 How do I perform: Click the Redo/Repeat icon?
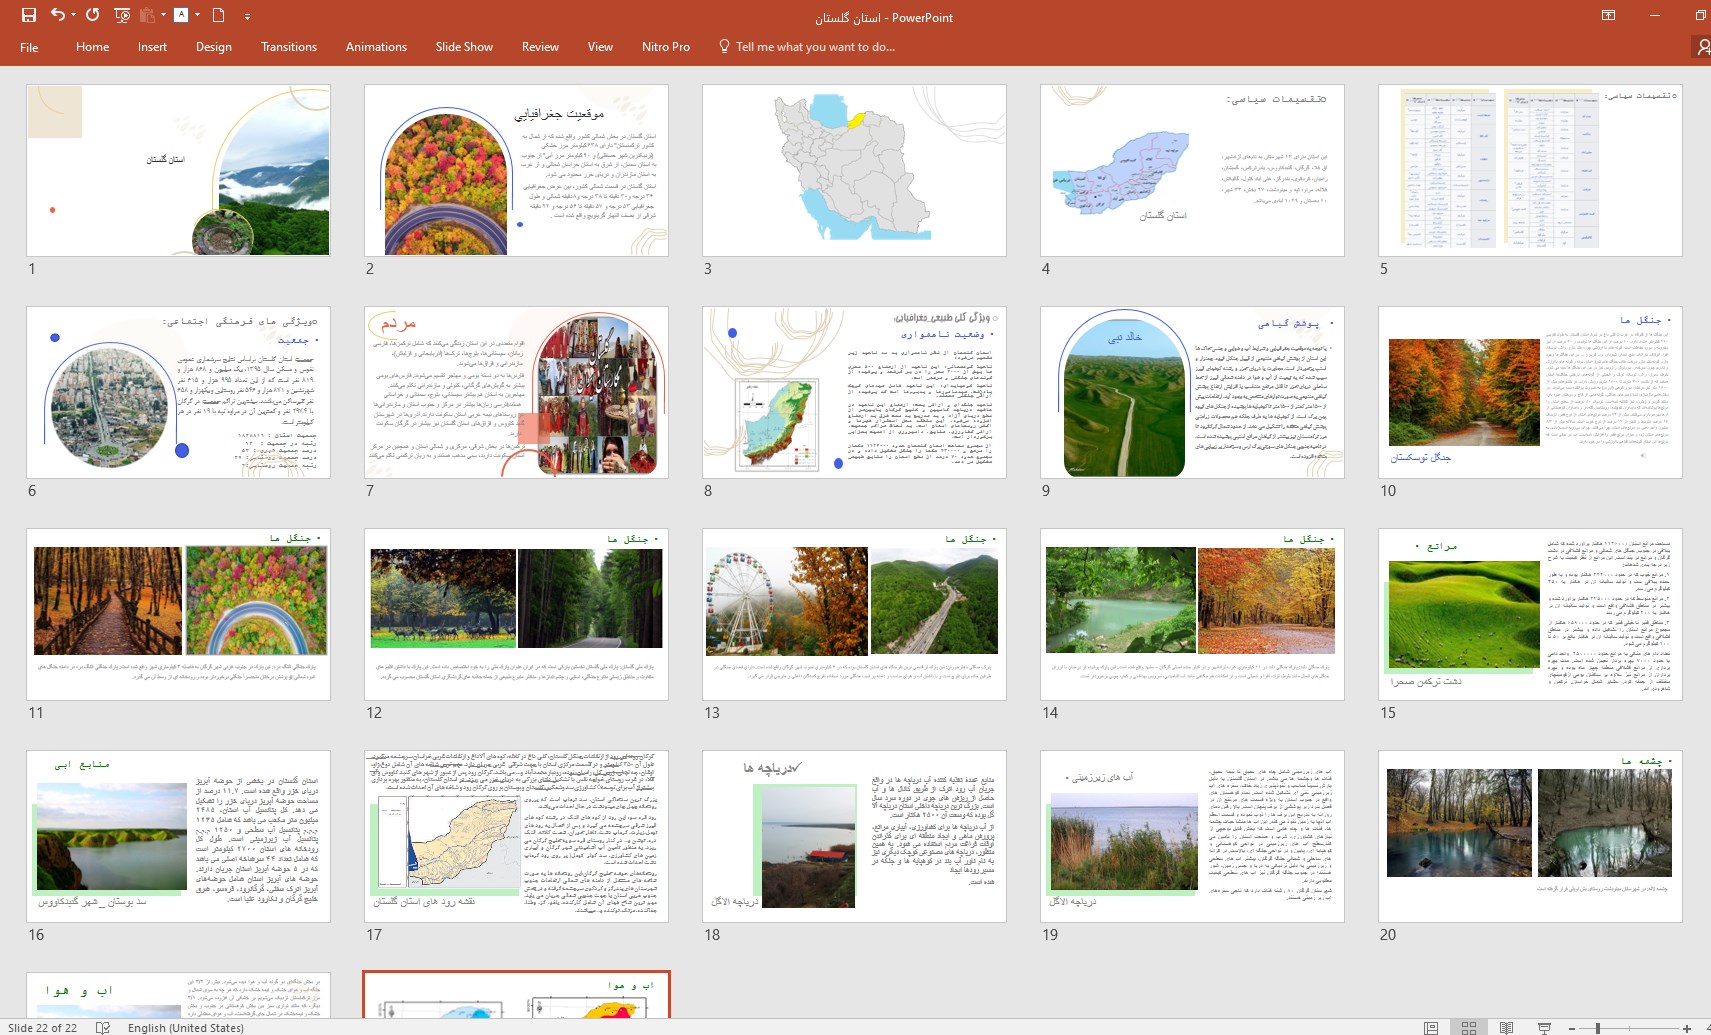(92, 15)
